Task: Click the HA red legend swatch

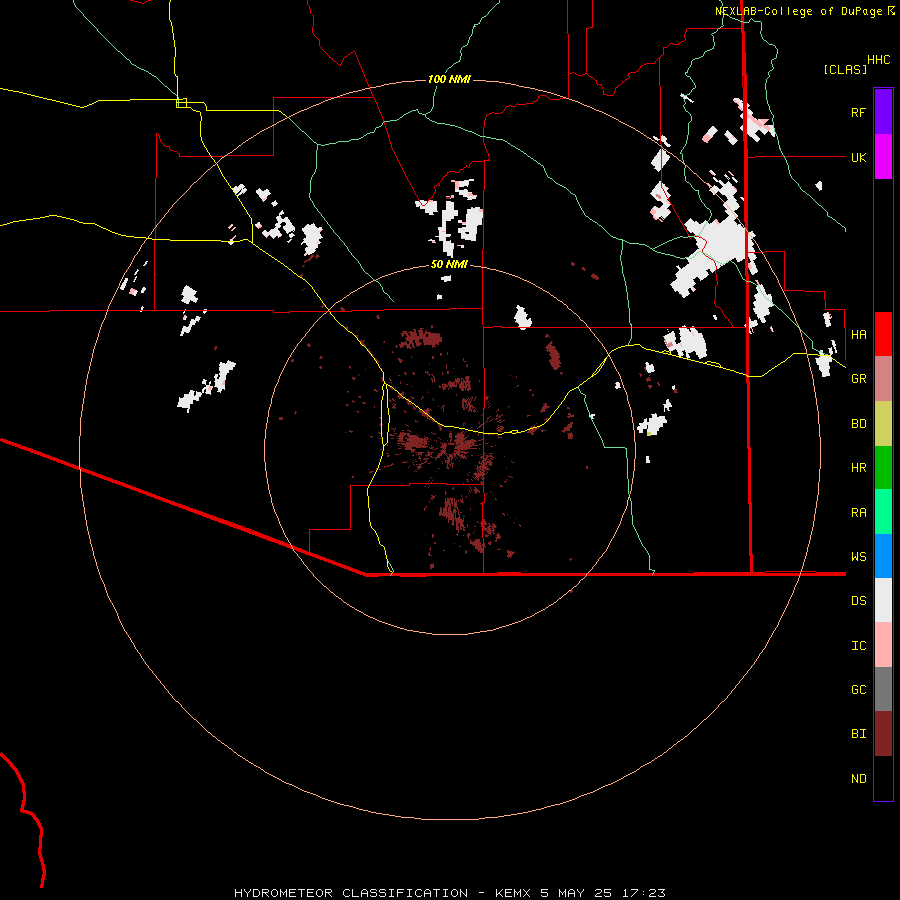Action: pyautogui.click(x=883, y=334)
